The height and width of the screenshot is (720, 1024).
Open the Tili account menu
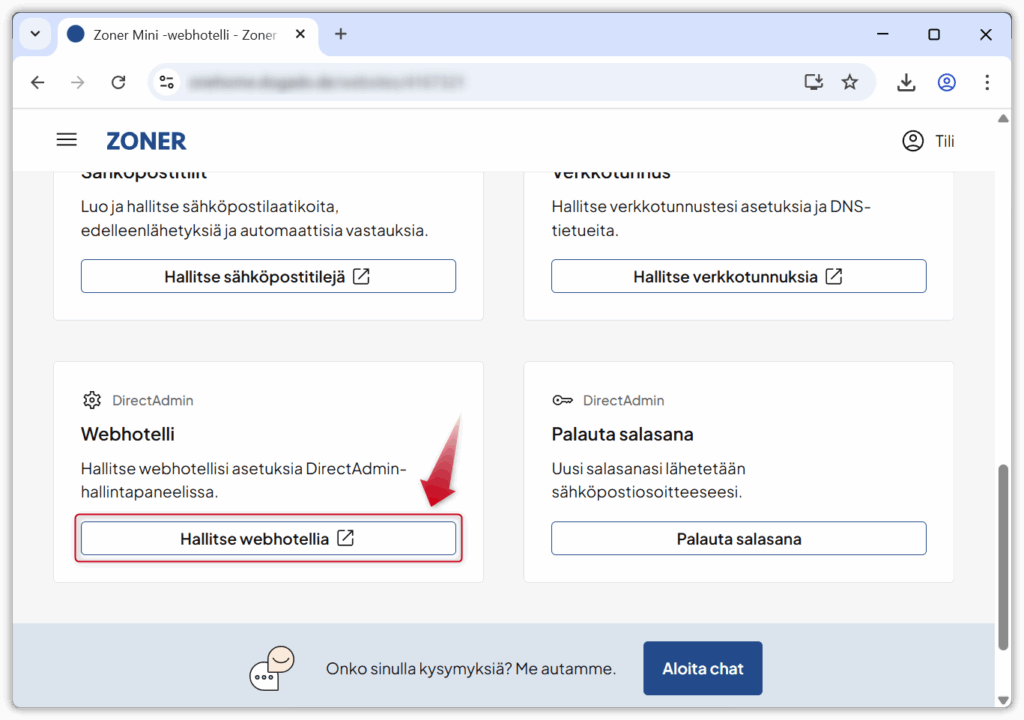tap(928, 141)
